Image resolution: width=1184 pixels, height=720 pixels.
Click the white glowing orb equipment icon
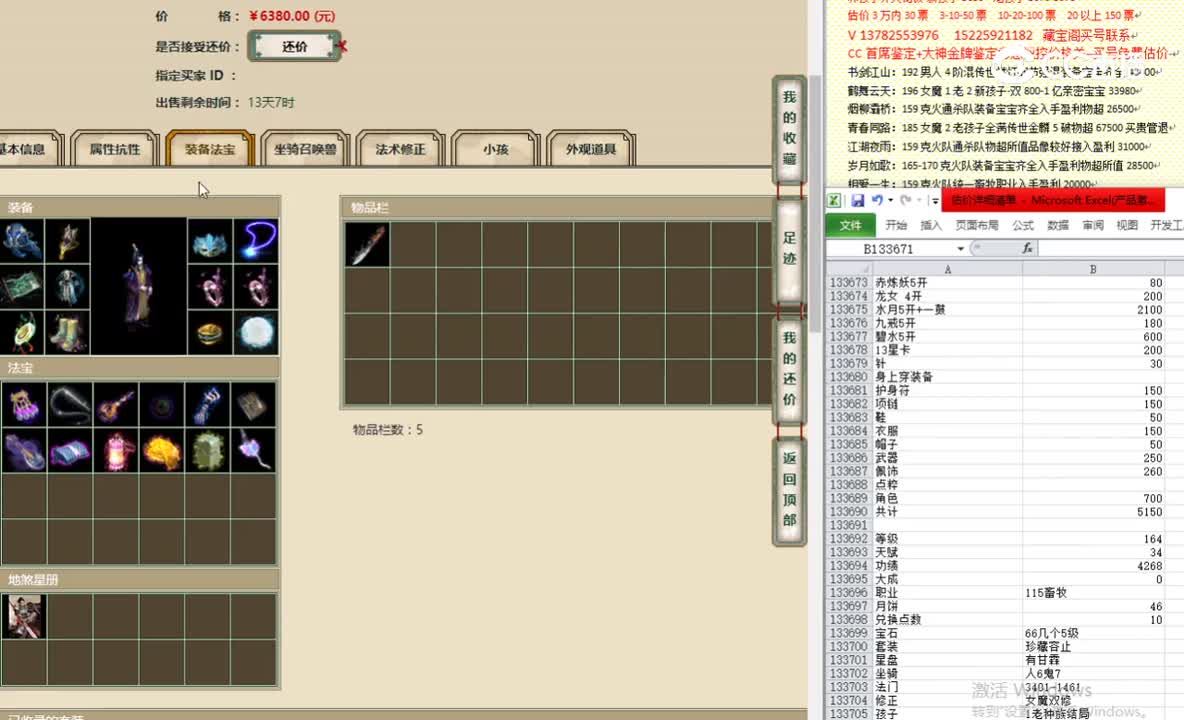point(256,332)
